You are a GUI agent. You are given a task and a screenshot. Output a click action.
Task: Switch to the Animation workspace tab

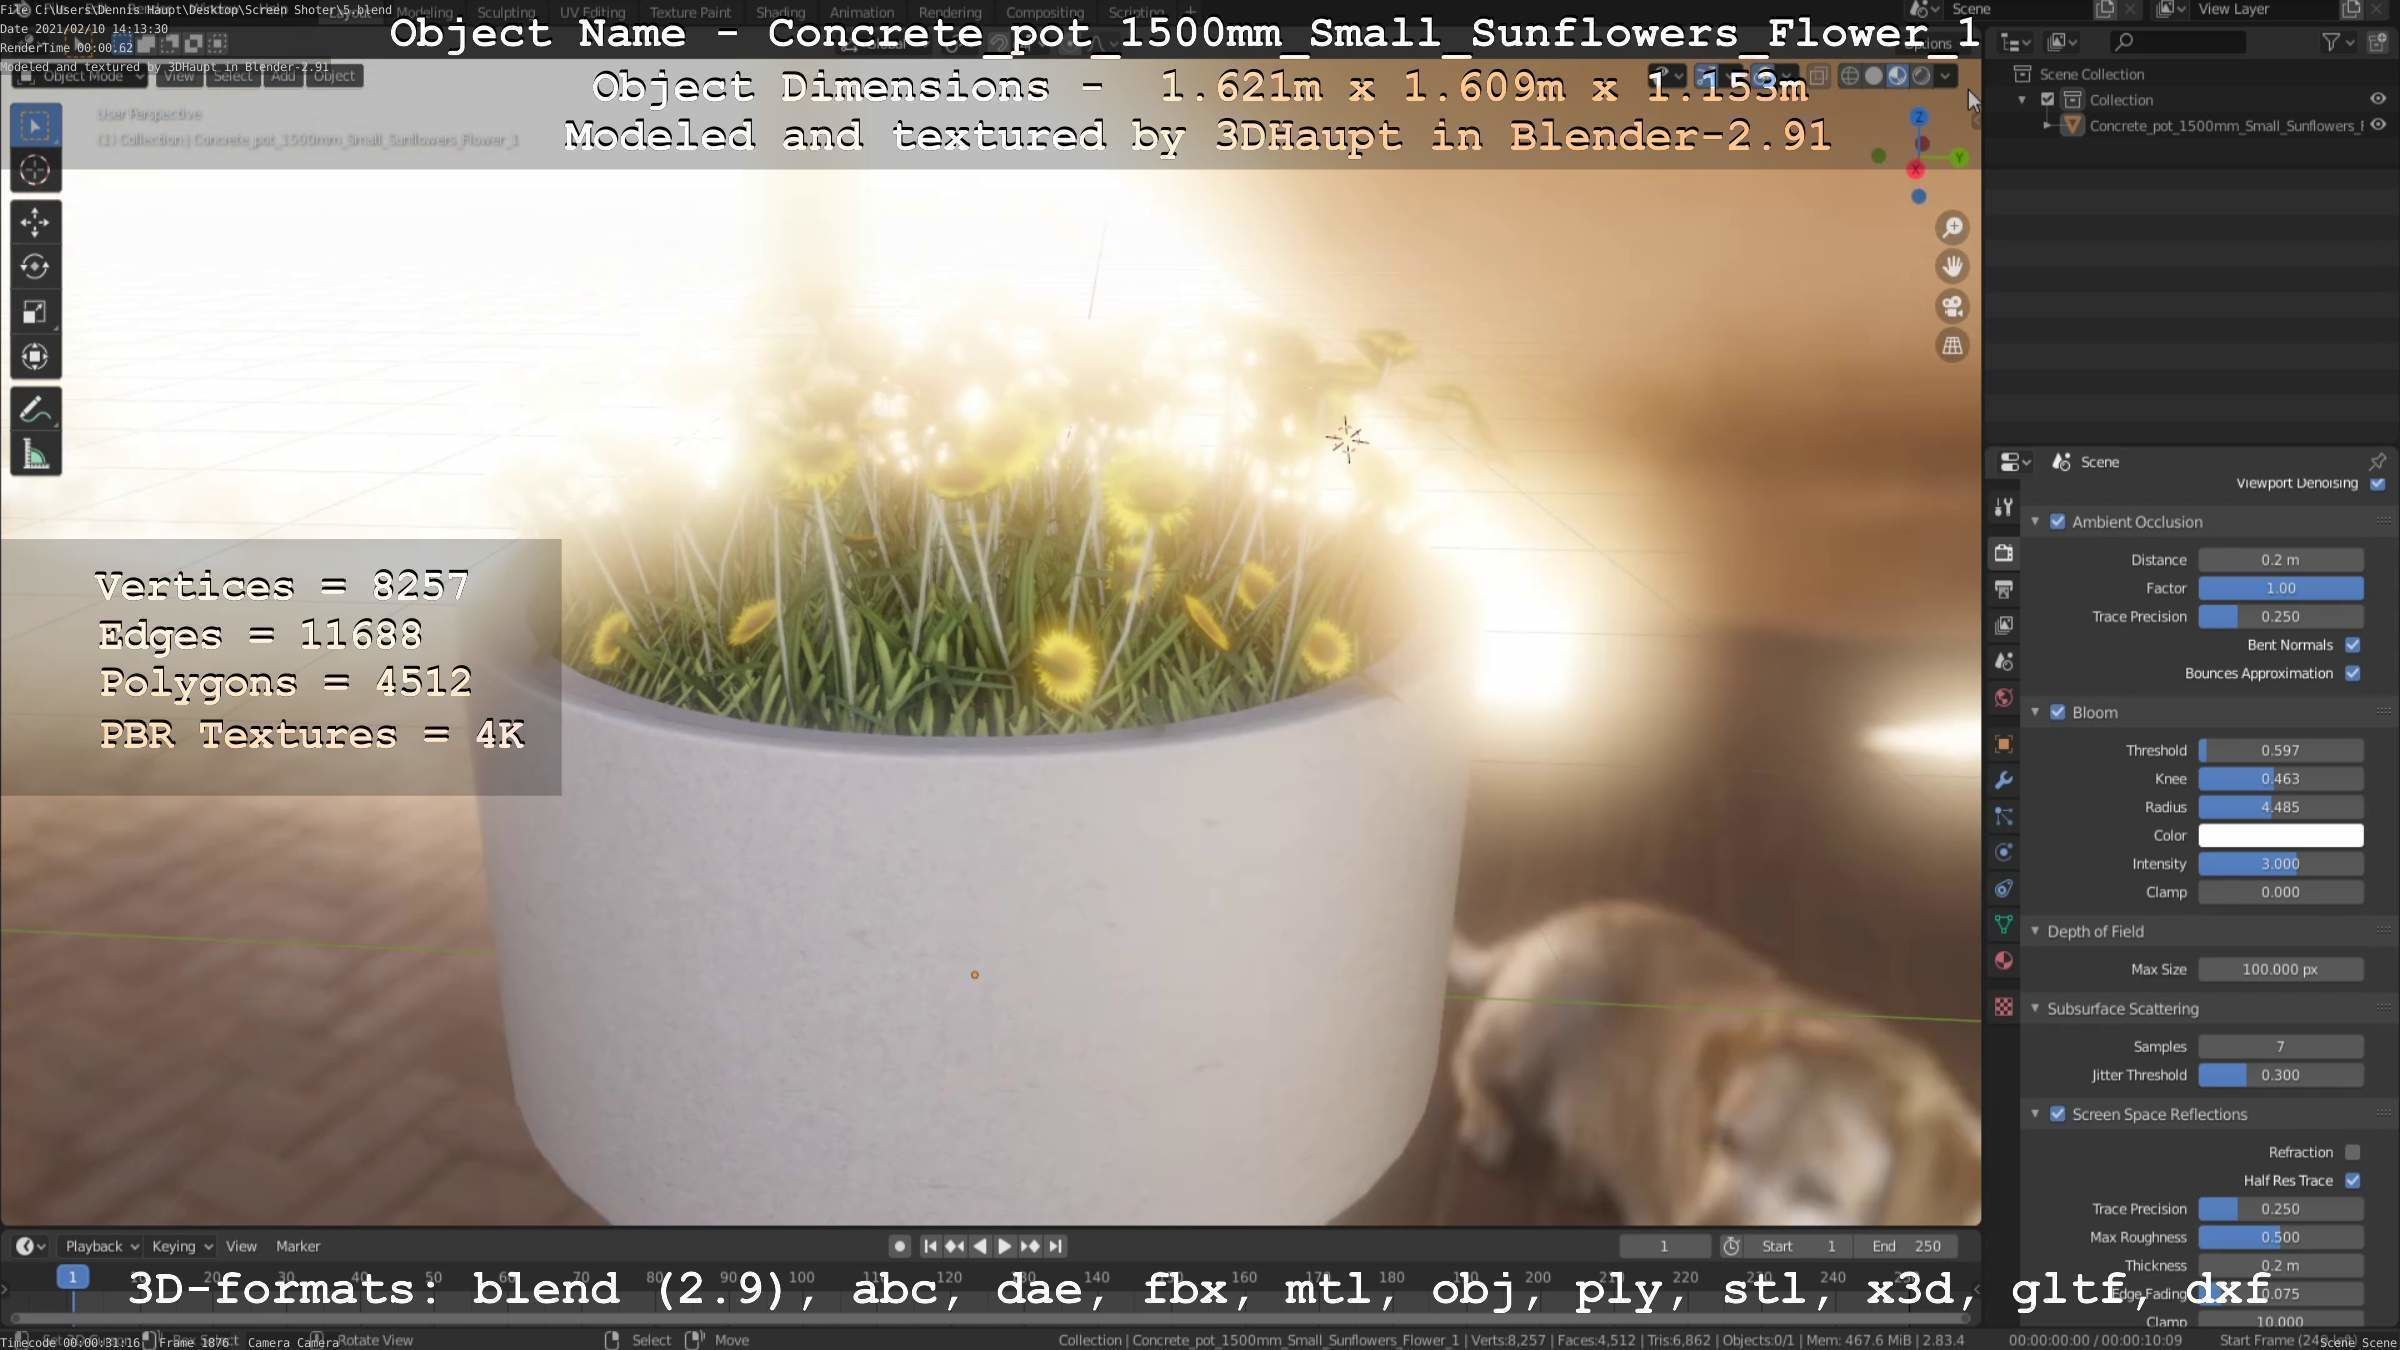point(862,13)
